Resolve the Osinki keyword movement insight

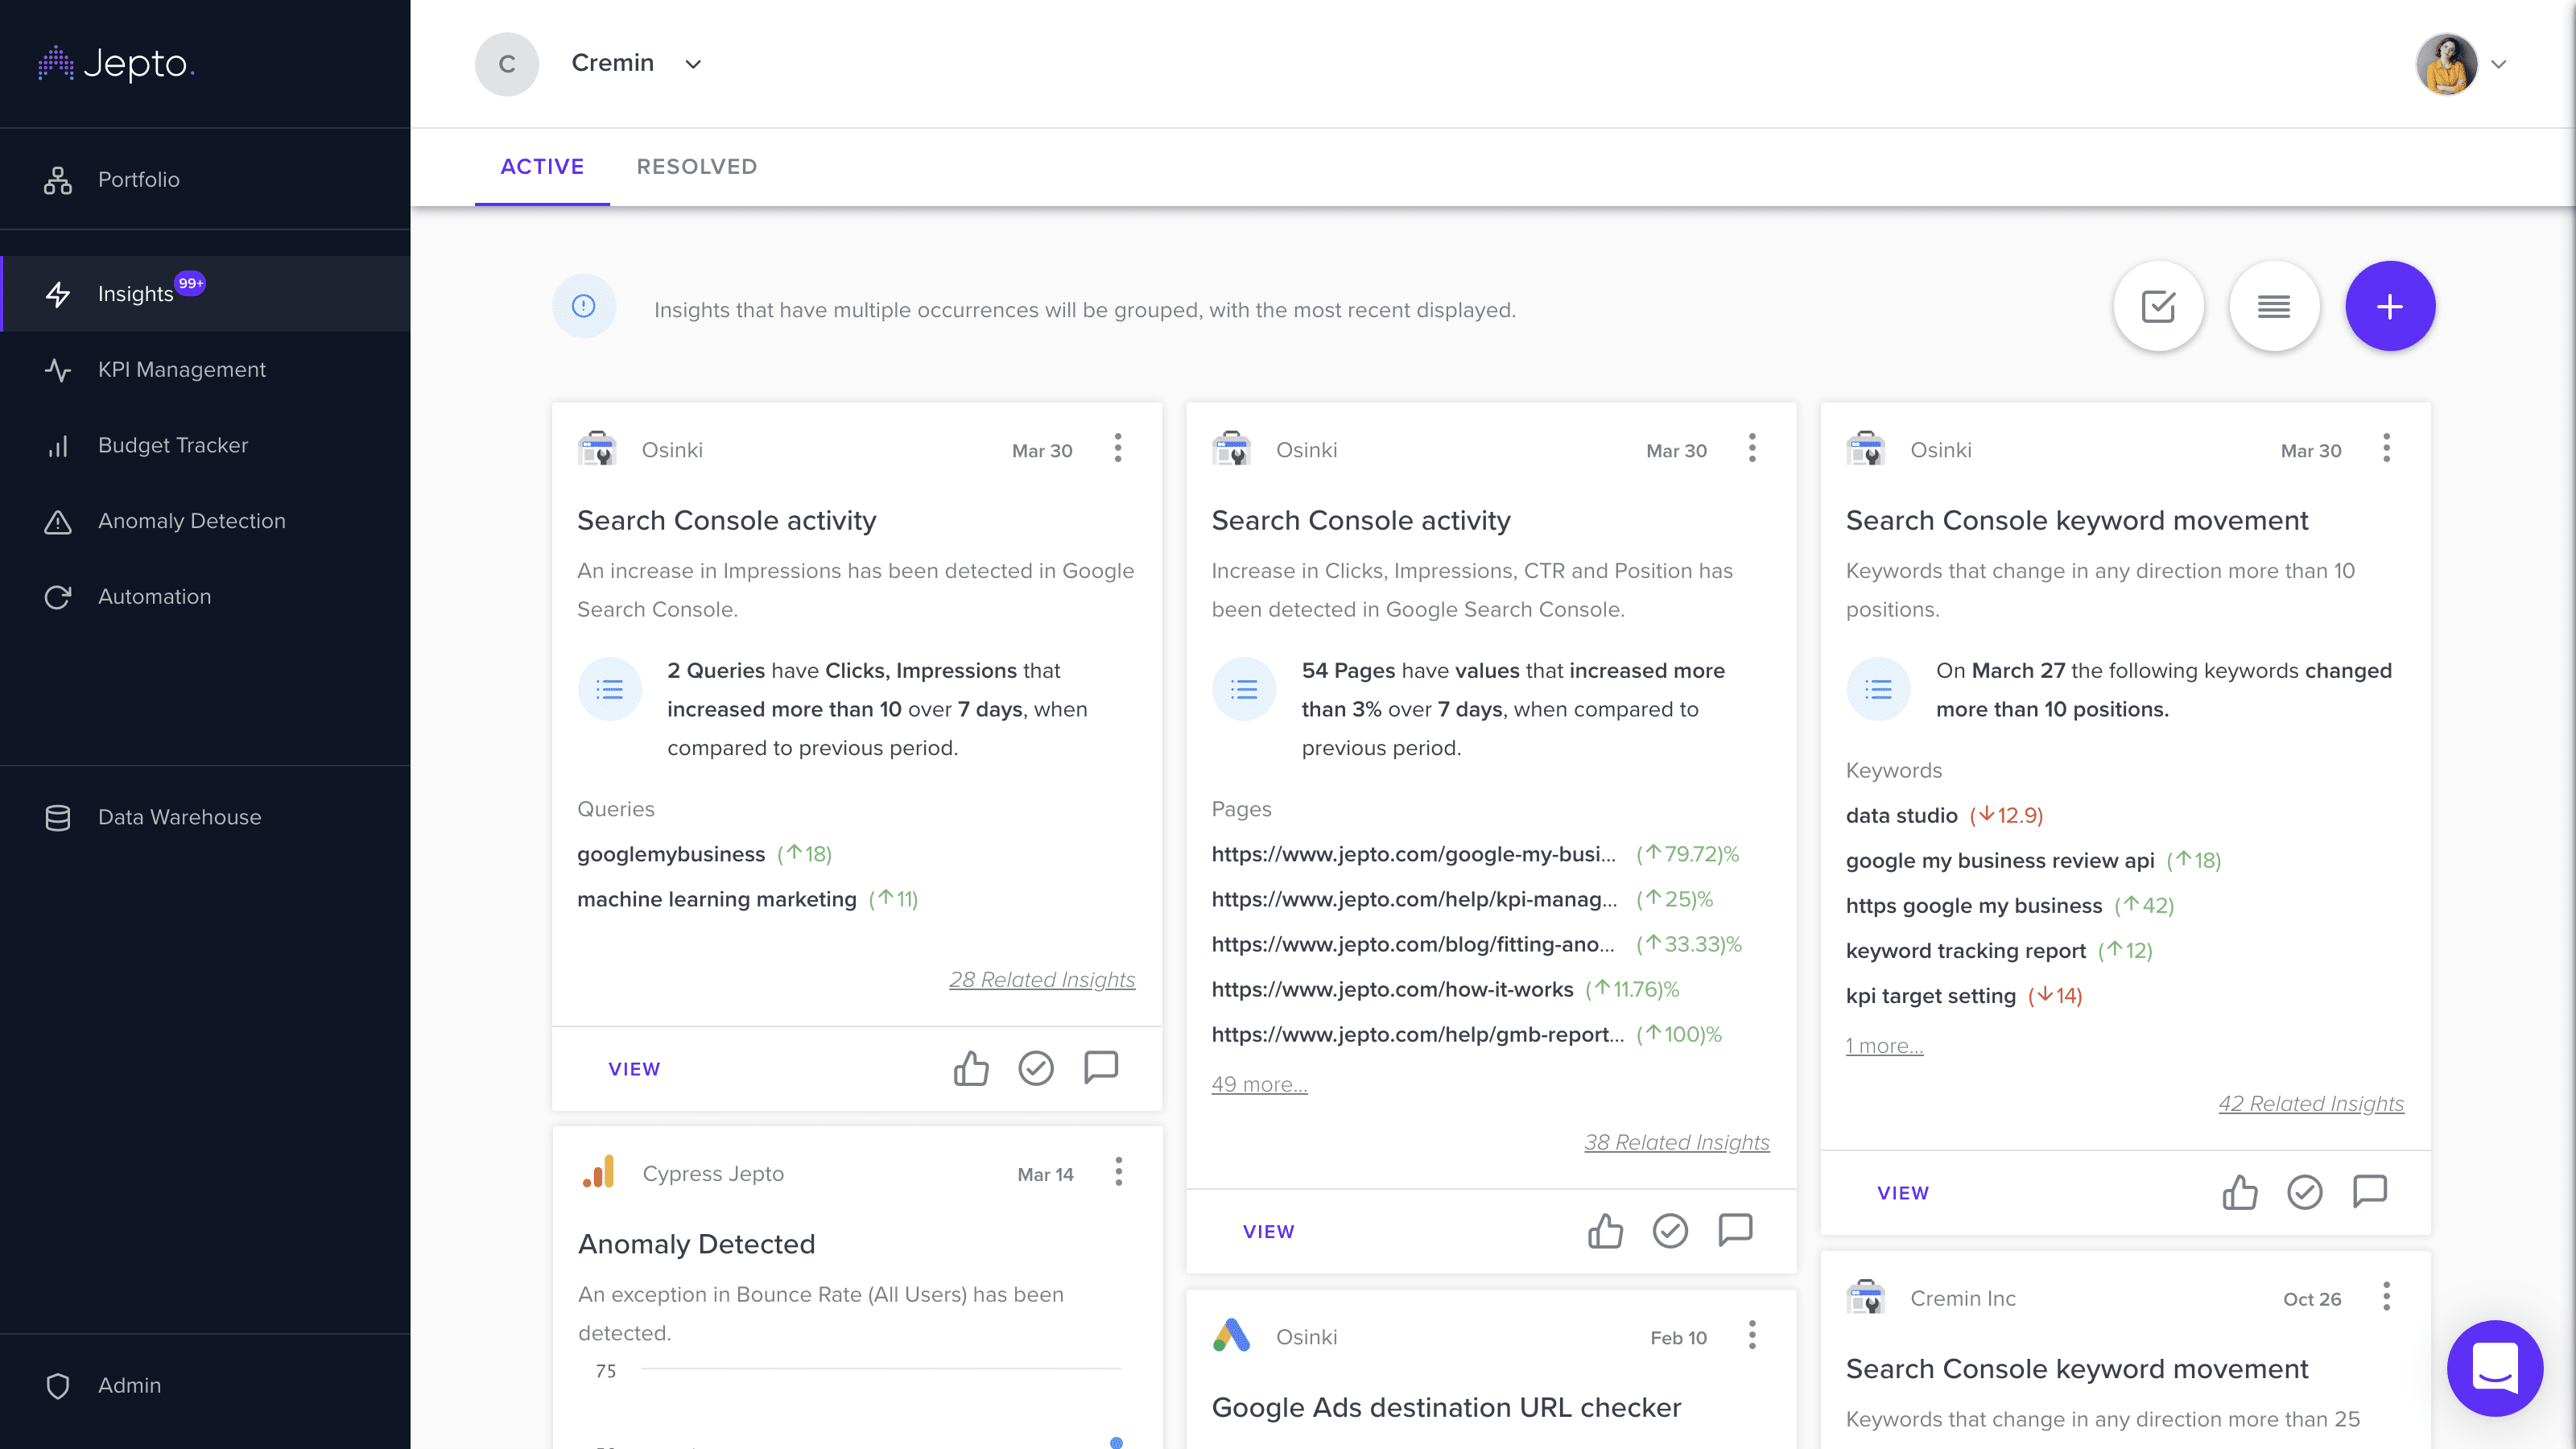2305,1192
